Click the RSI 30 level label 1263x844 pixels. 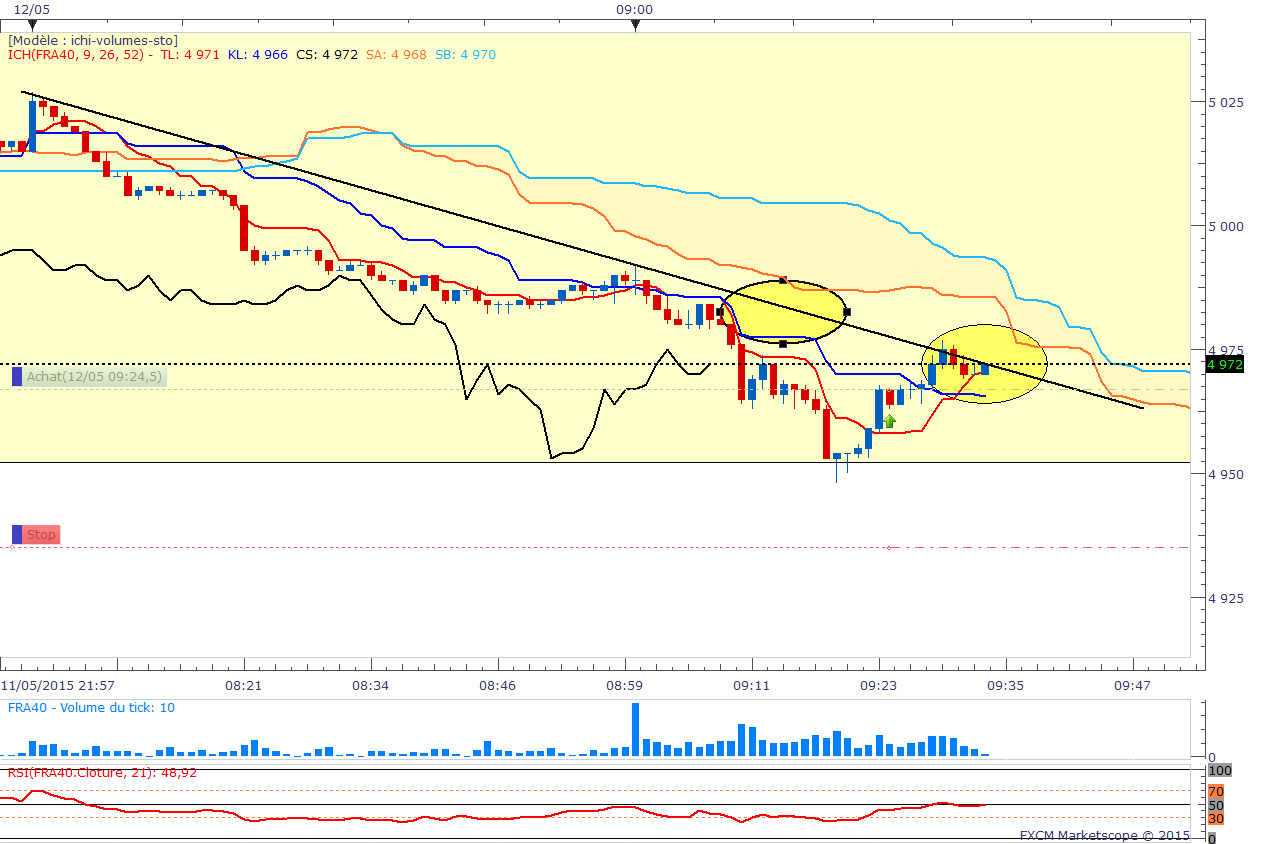pyautogui.click(x=1216, y=819)
